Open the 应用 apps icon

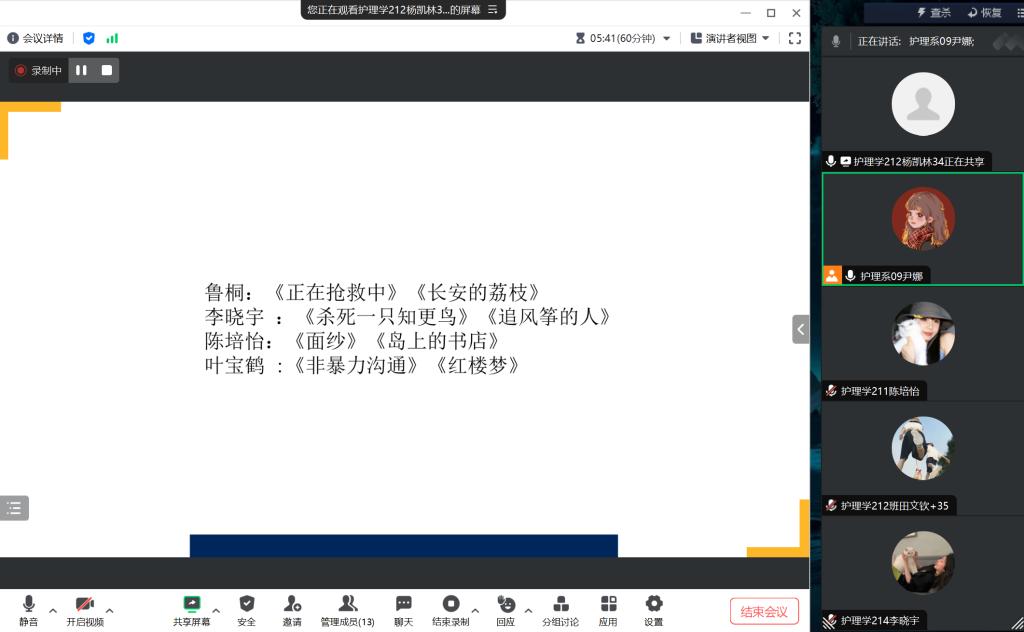(608, 609)
